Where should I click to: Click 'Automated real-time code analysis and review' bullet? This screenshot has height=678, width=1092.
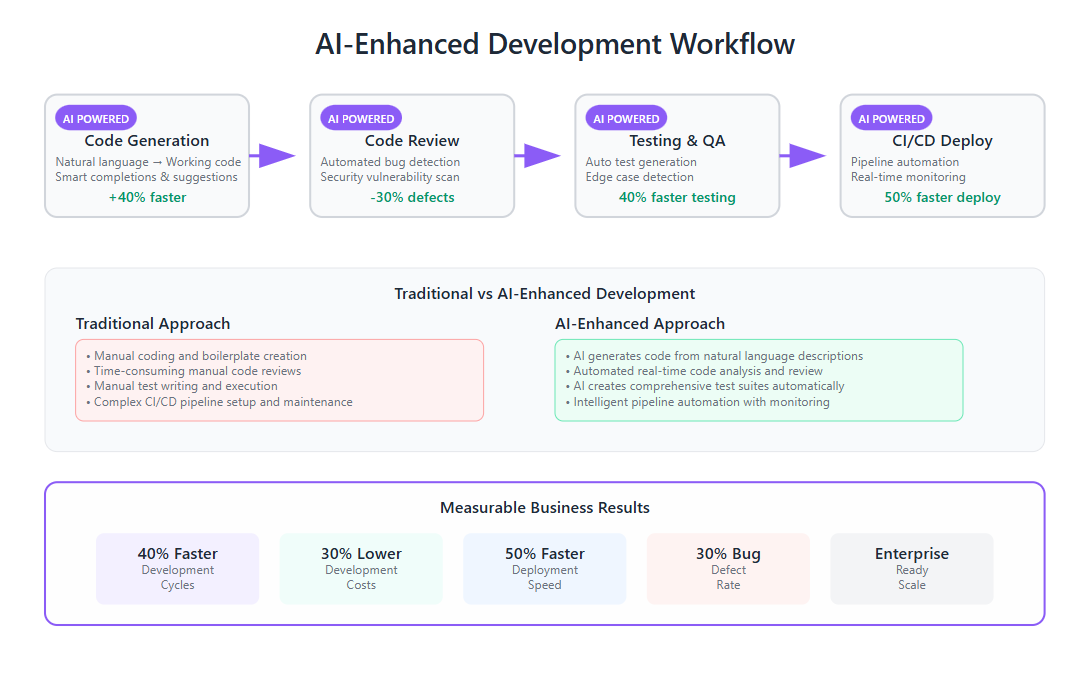coord(694,371)
